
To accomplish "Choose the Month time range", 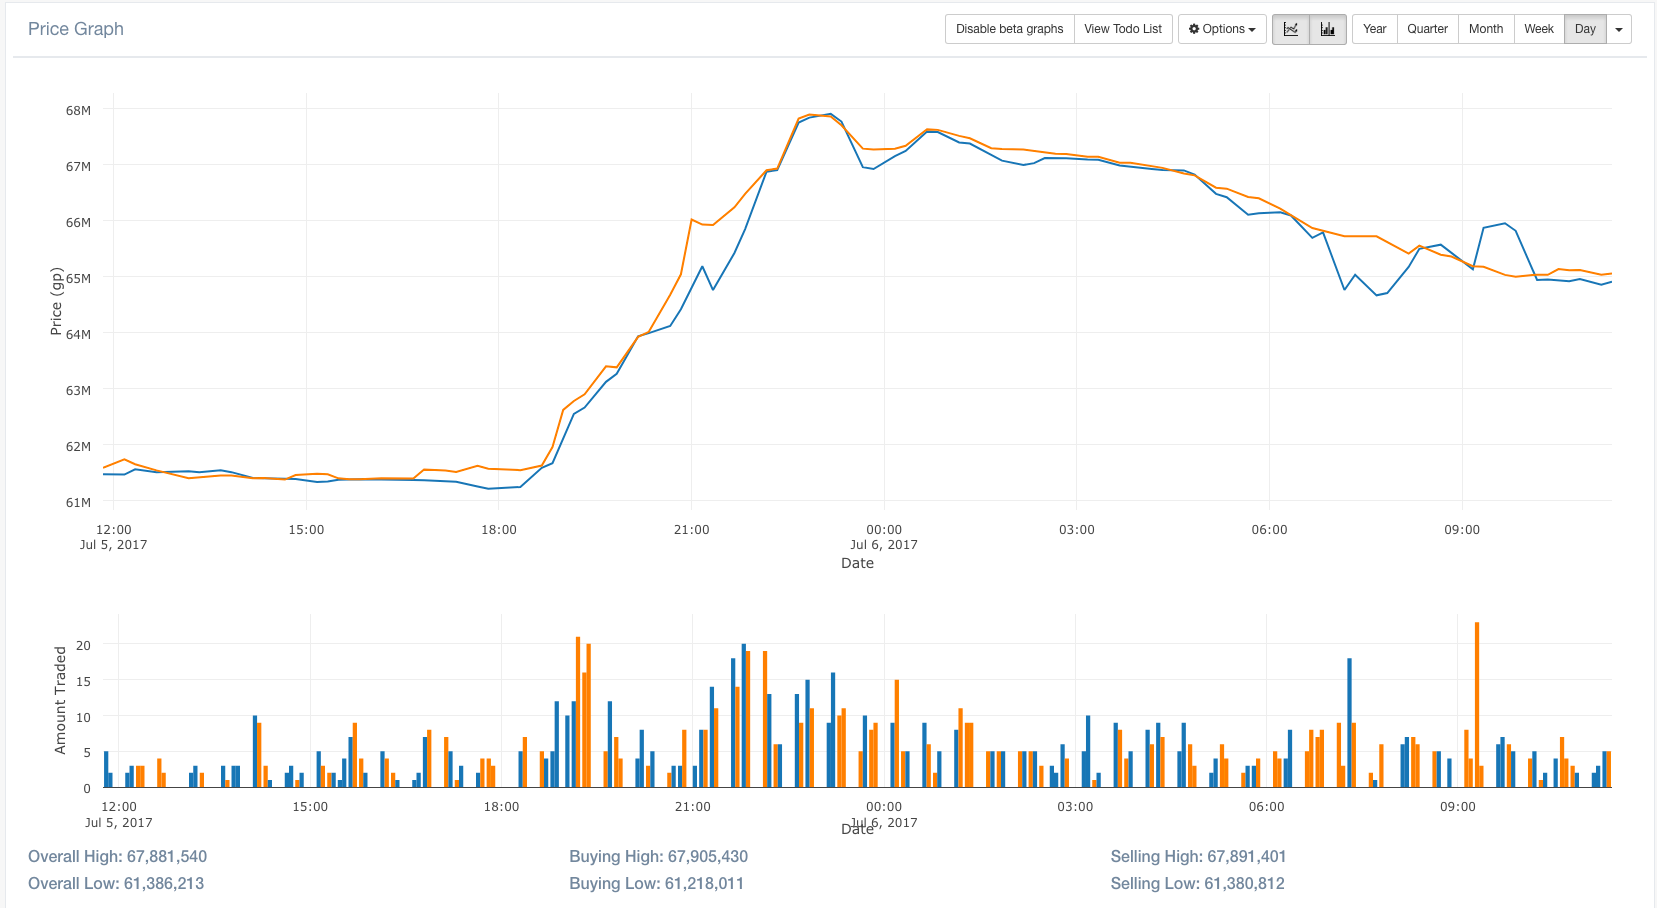I will tap(1485, 29).
